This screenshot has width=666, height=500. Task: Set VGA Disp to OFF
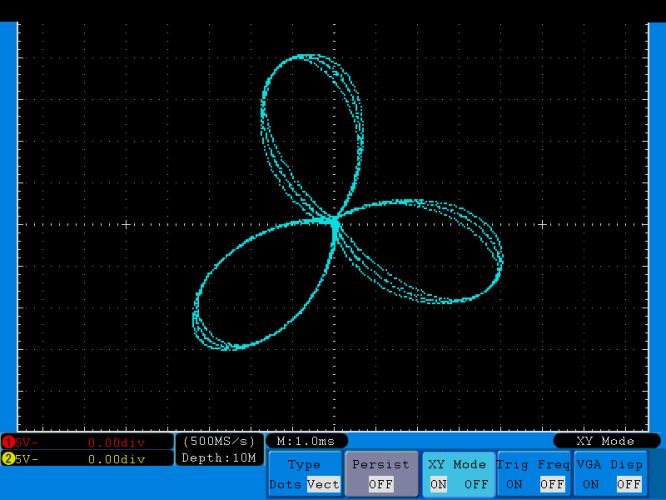pyautogui.click(x=629, y=484)
